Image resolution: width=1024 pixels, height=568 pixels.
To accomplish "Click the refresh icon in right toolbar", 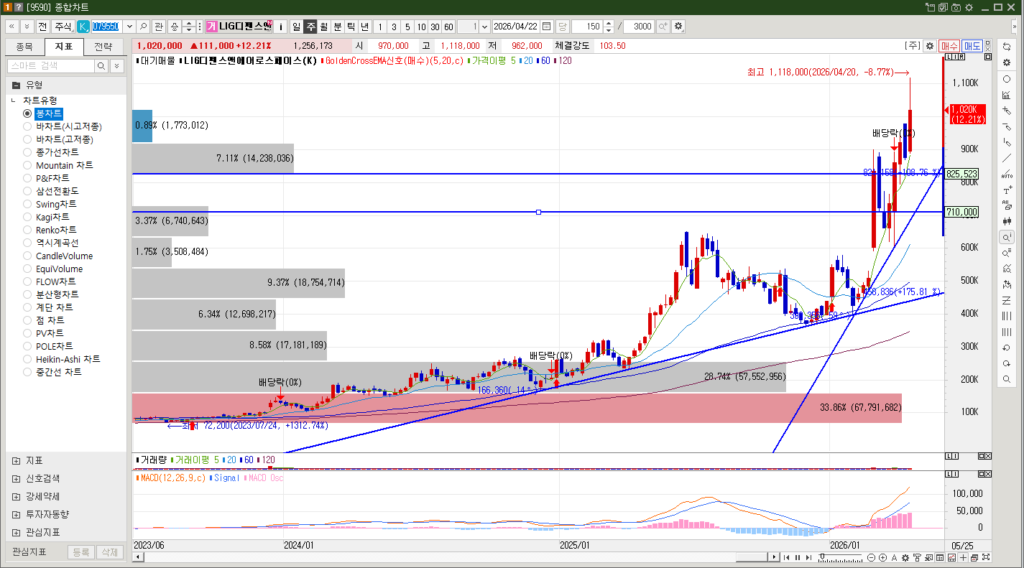I will [x=1006, y=46].
